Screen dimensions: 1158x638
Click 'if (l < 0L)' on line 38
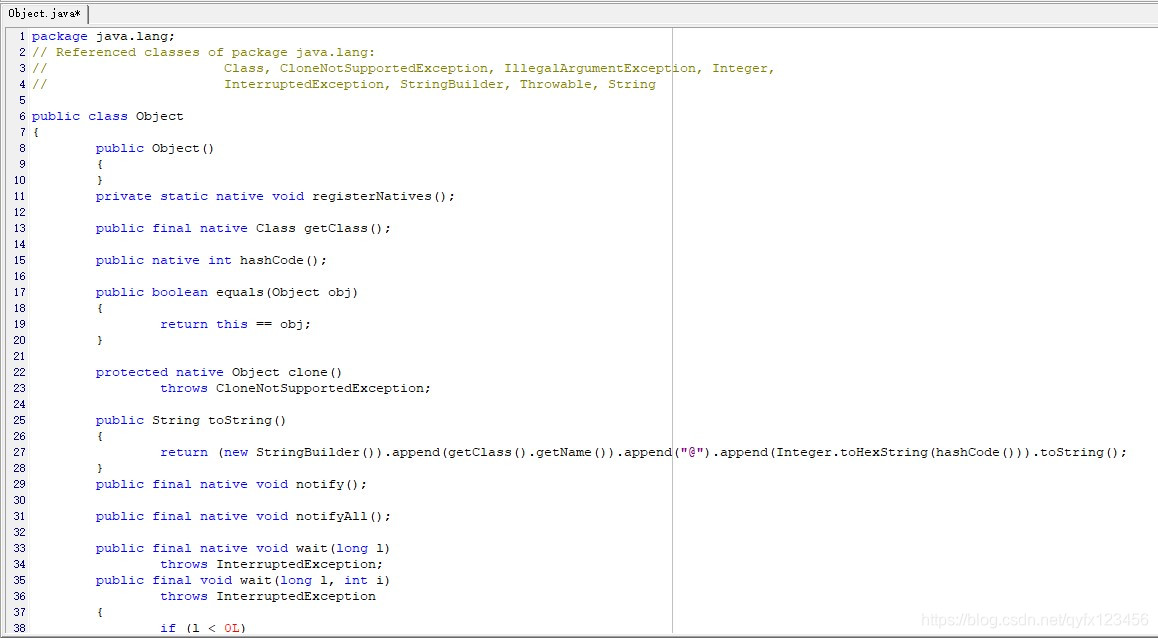point(203,628)
